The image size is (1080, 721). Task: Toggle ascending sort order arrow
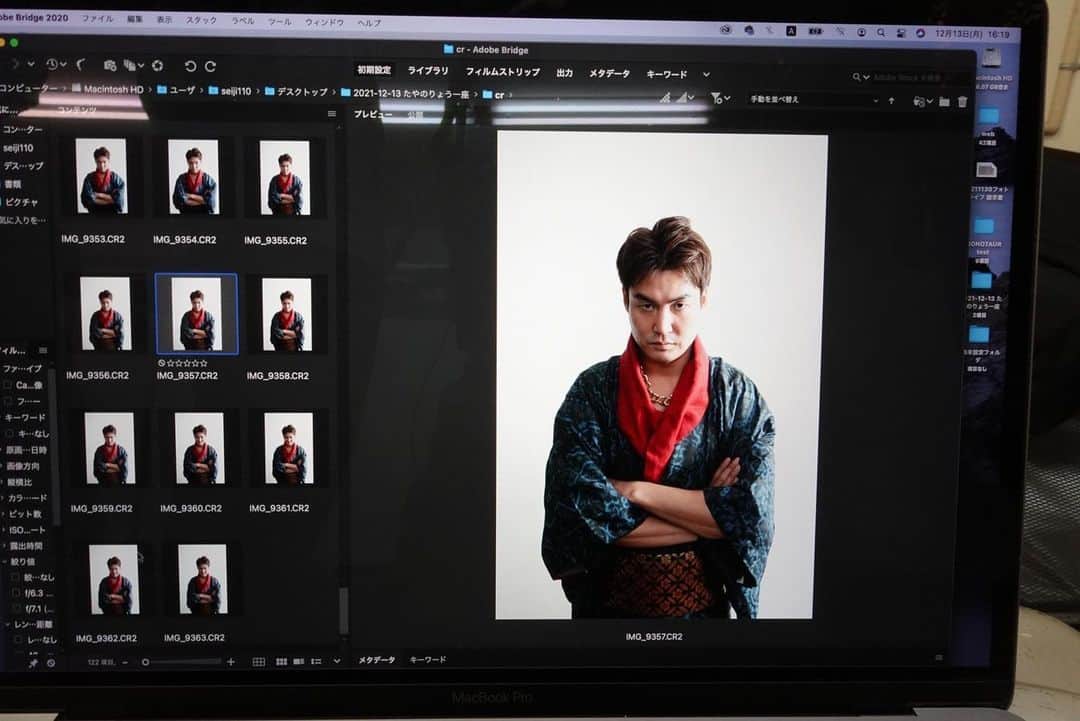coord(891,101)
